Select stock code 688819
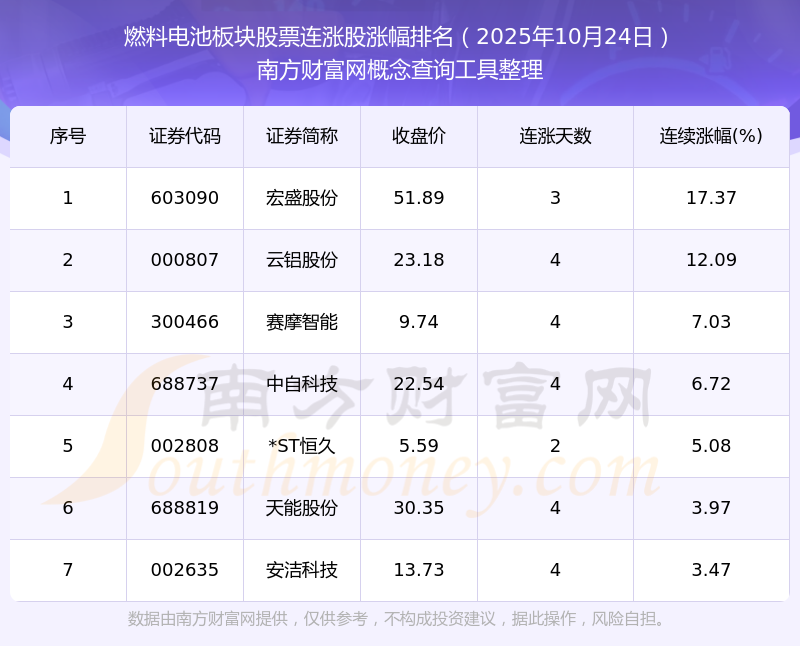 point(185,508)
